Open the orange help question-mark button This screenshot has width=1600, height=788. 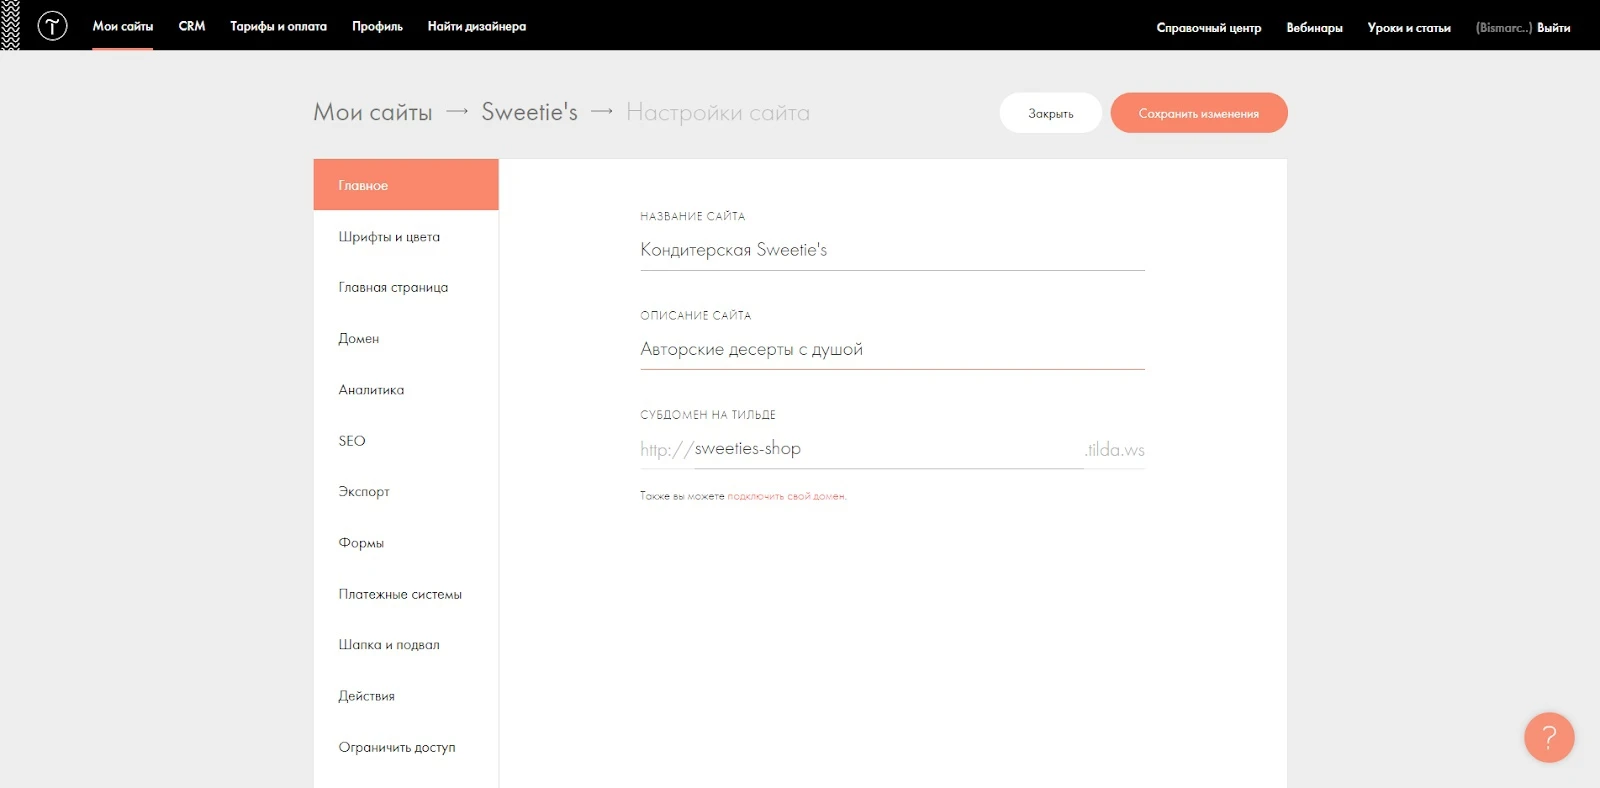(x=1549, y=737)
